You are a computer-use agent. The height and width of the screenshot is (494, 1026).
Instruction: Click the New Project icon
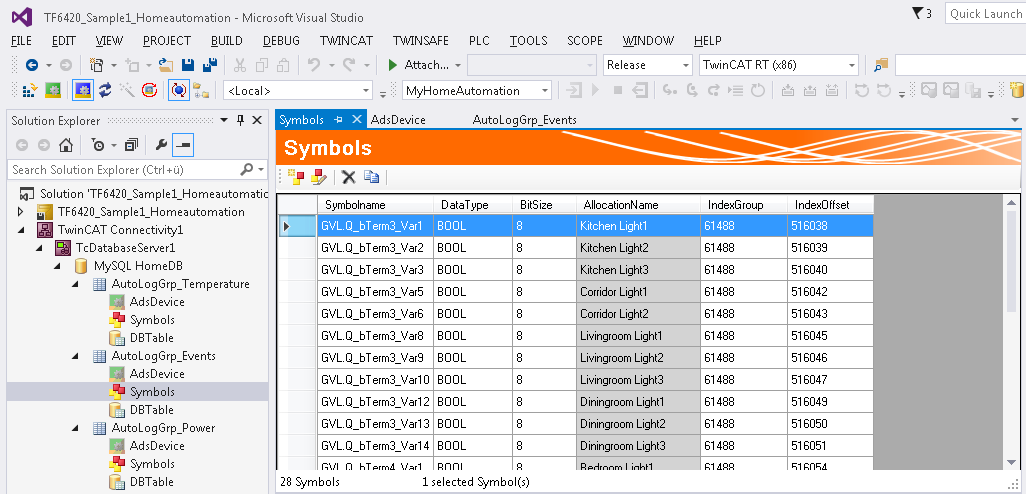97,65
